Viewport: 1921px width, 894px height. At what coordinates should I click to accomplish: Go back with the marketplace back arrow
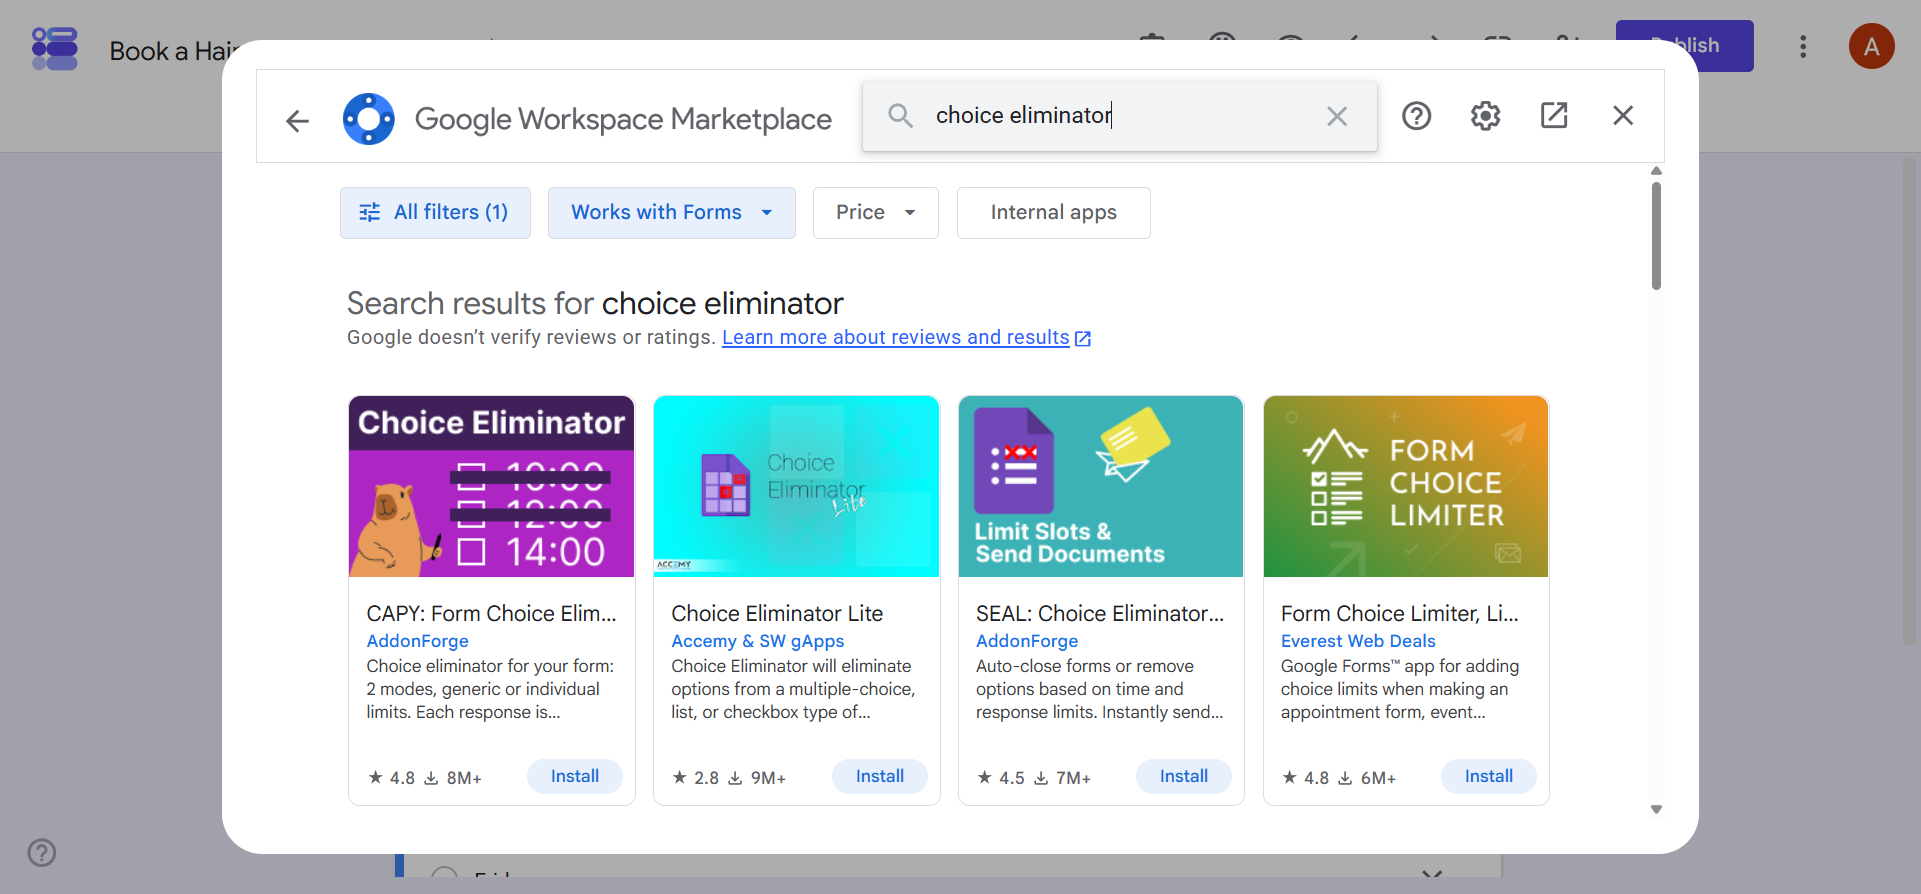point(297,121)
